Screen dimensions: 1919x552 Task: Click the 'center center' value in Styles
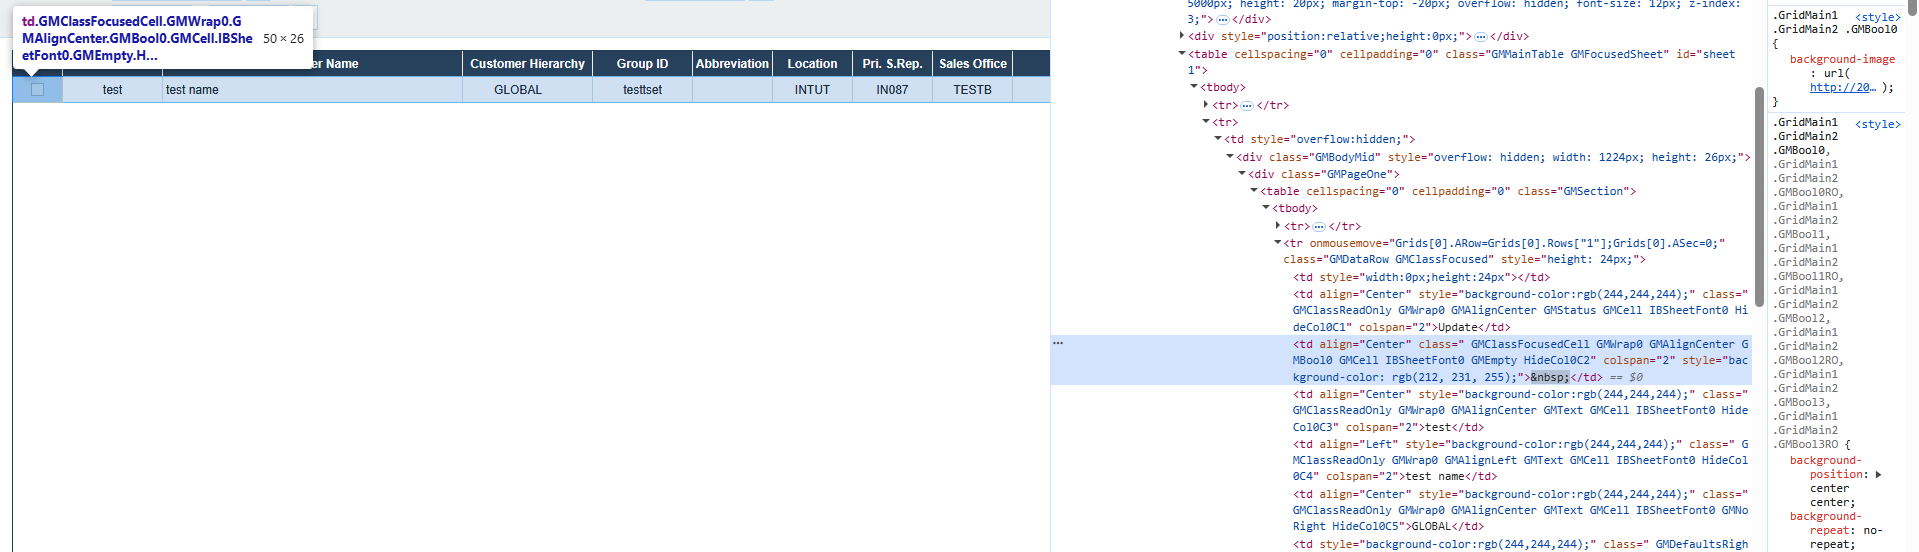tap(1832, 496)
